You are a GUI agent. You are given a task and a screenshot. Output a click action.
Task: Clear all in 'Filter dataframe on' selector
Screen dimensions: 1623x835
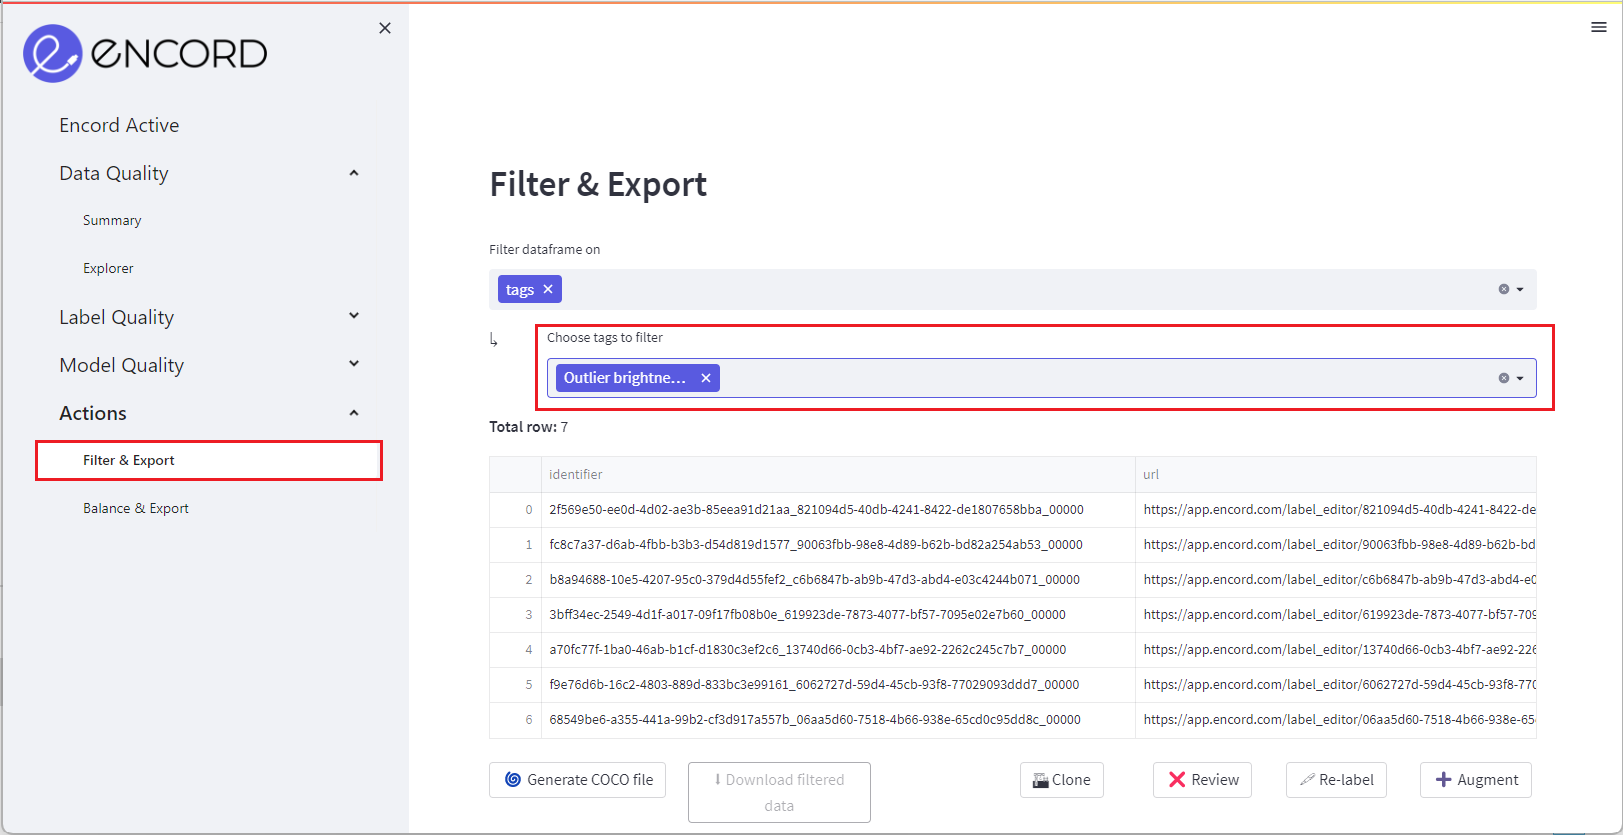pyautogui.click(x=1503, y=289)
